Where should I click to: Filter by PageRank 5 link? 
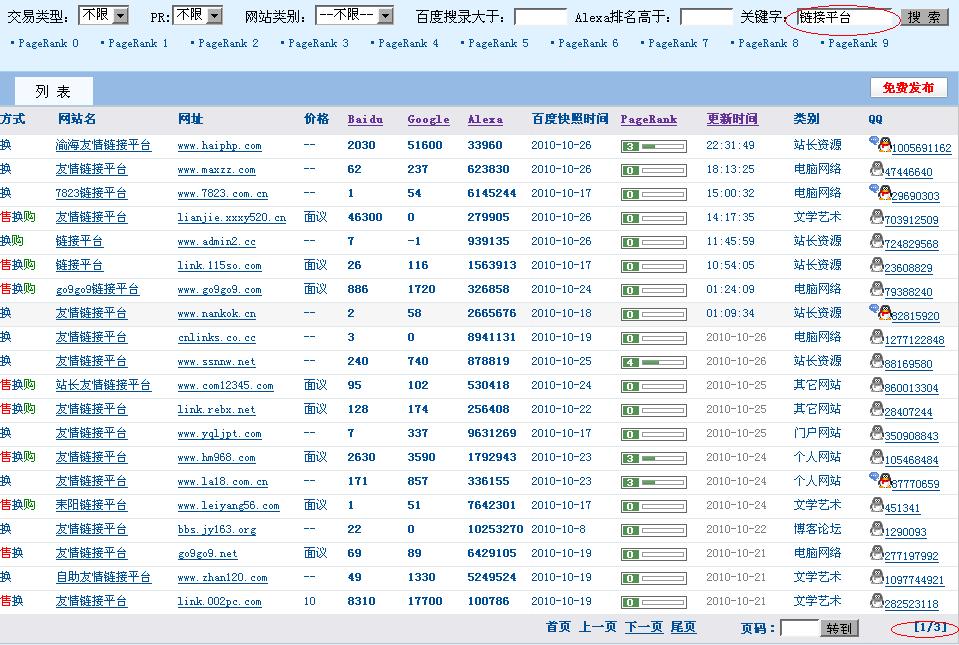click(x=498, y=44)
